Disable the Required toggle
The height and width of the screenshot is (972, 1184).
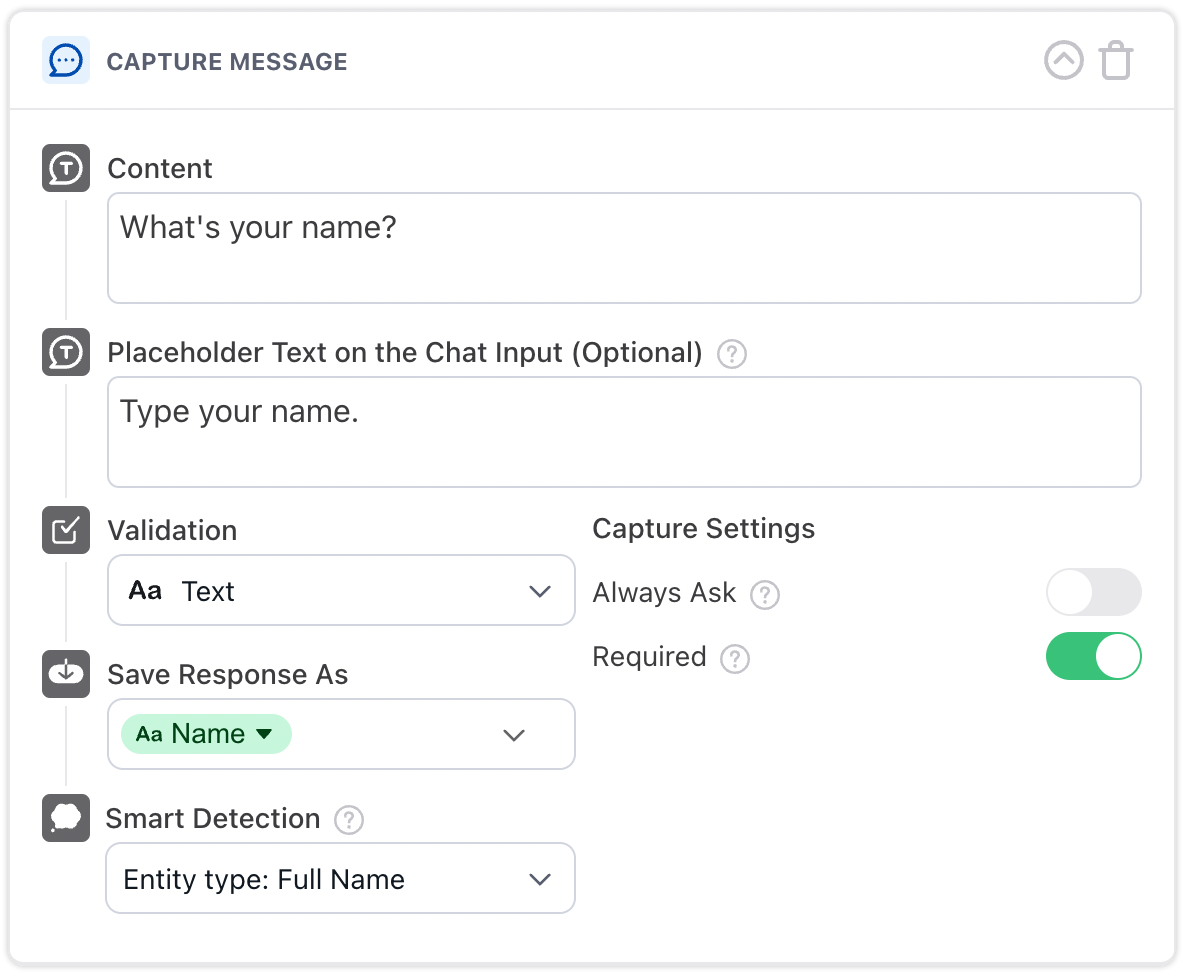(x=1093, y=657)
